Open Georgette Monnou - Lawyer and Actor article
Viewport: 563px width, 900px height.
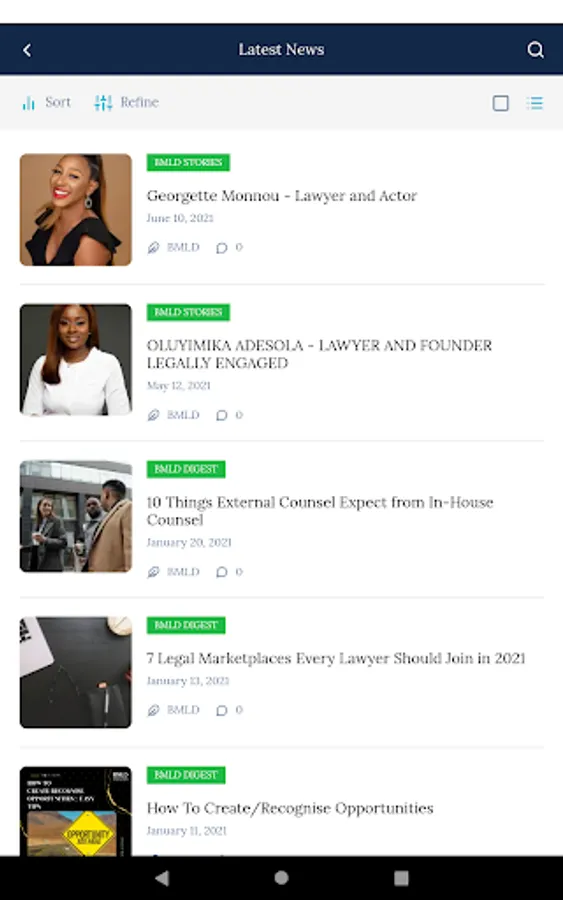[x=282, y=196]
